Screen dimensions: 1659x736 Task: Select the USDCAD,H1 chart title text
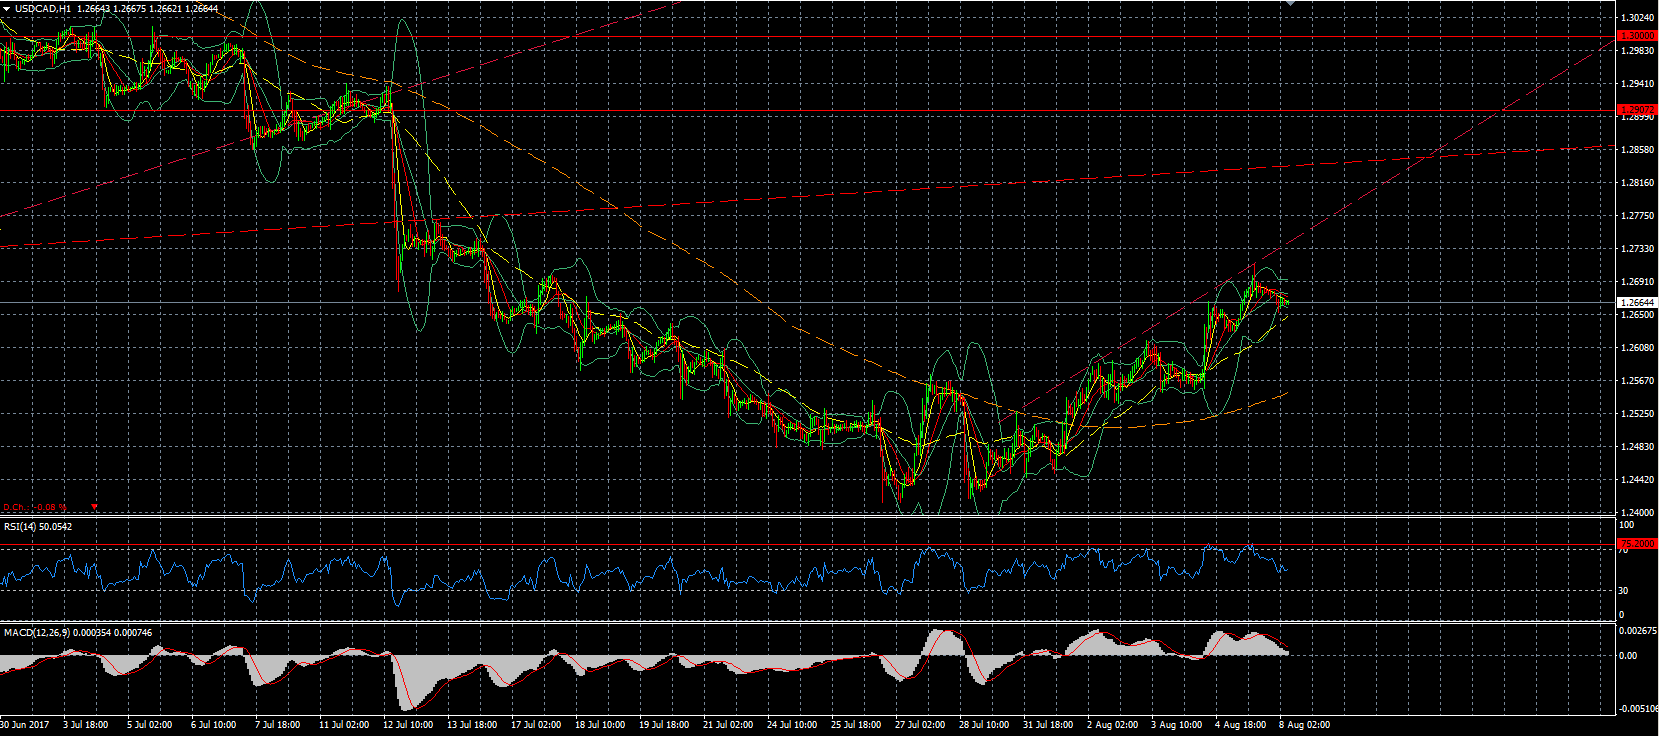coord(42,9)
